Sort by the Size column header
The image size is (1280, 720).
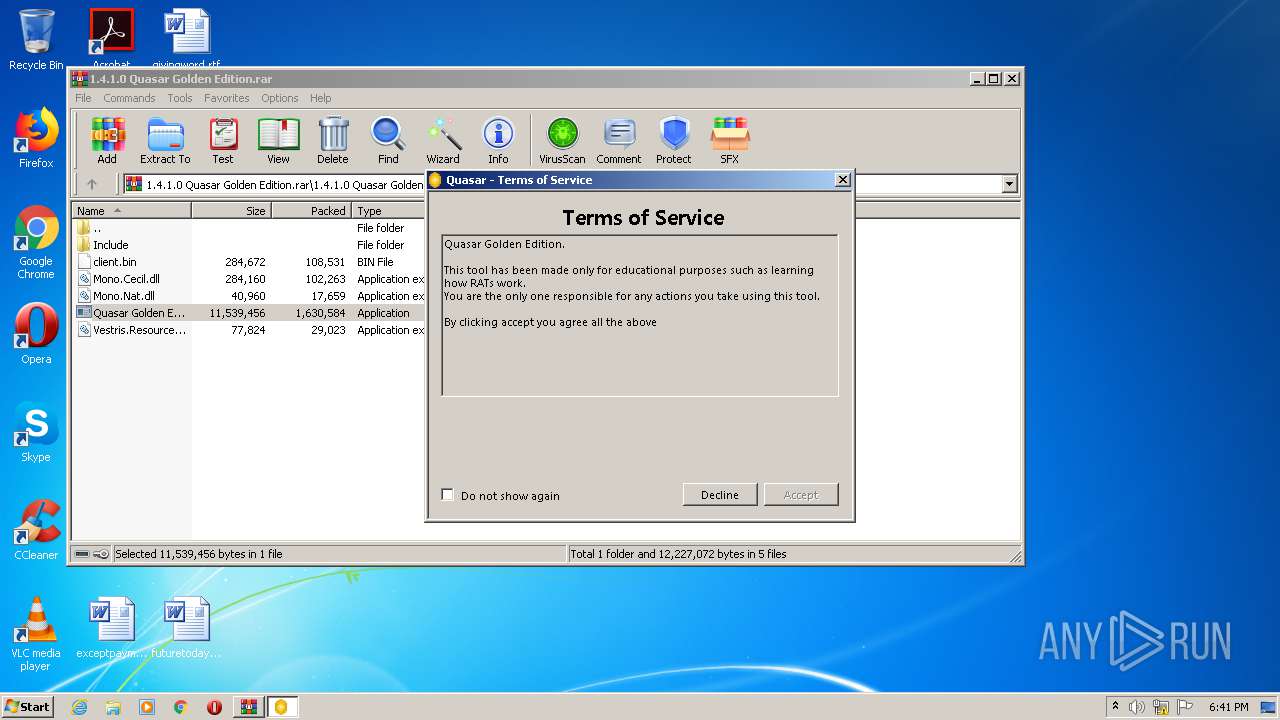232,211
